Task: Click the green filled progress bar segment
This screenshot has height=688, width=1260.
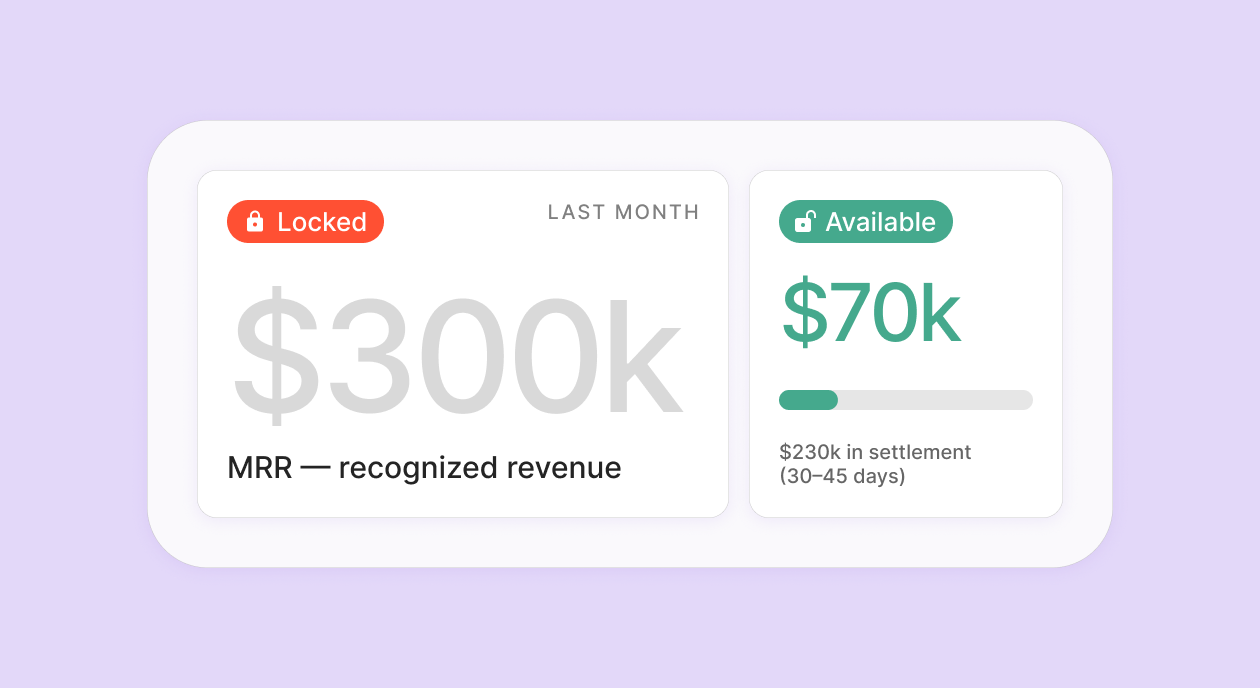Action: coord(808,400)
